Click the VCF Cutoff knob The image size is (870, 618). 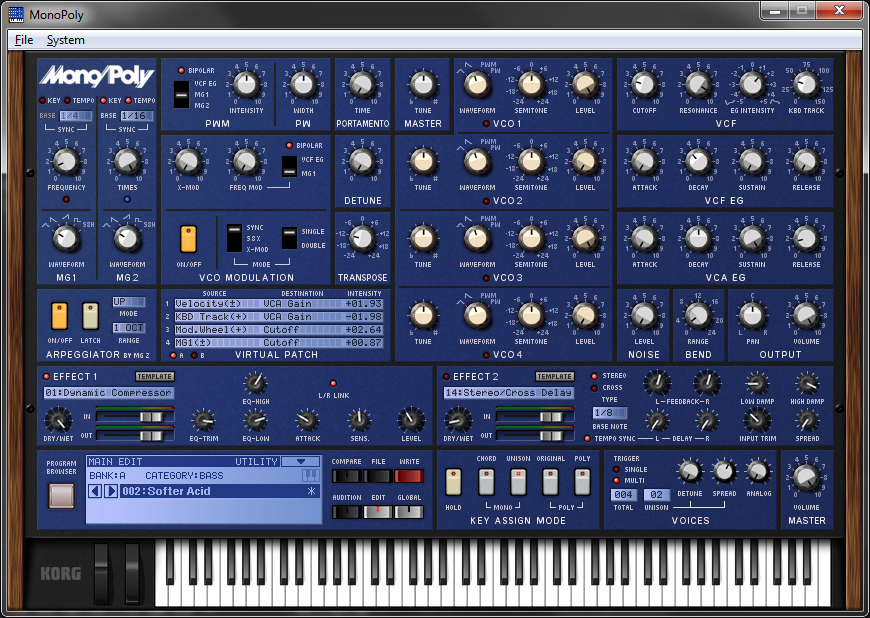(x=644, y=85)
